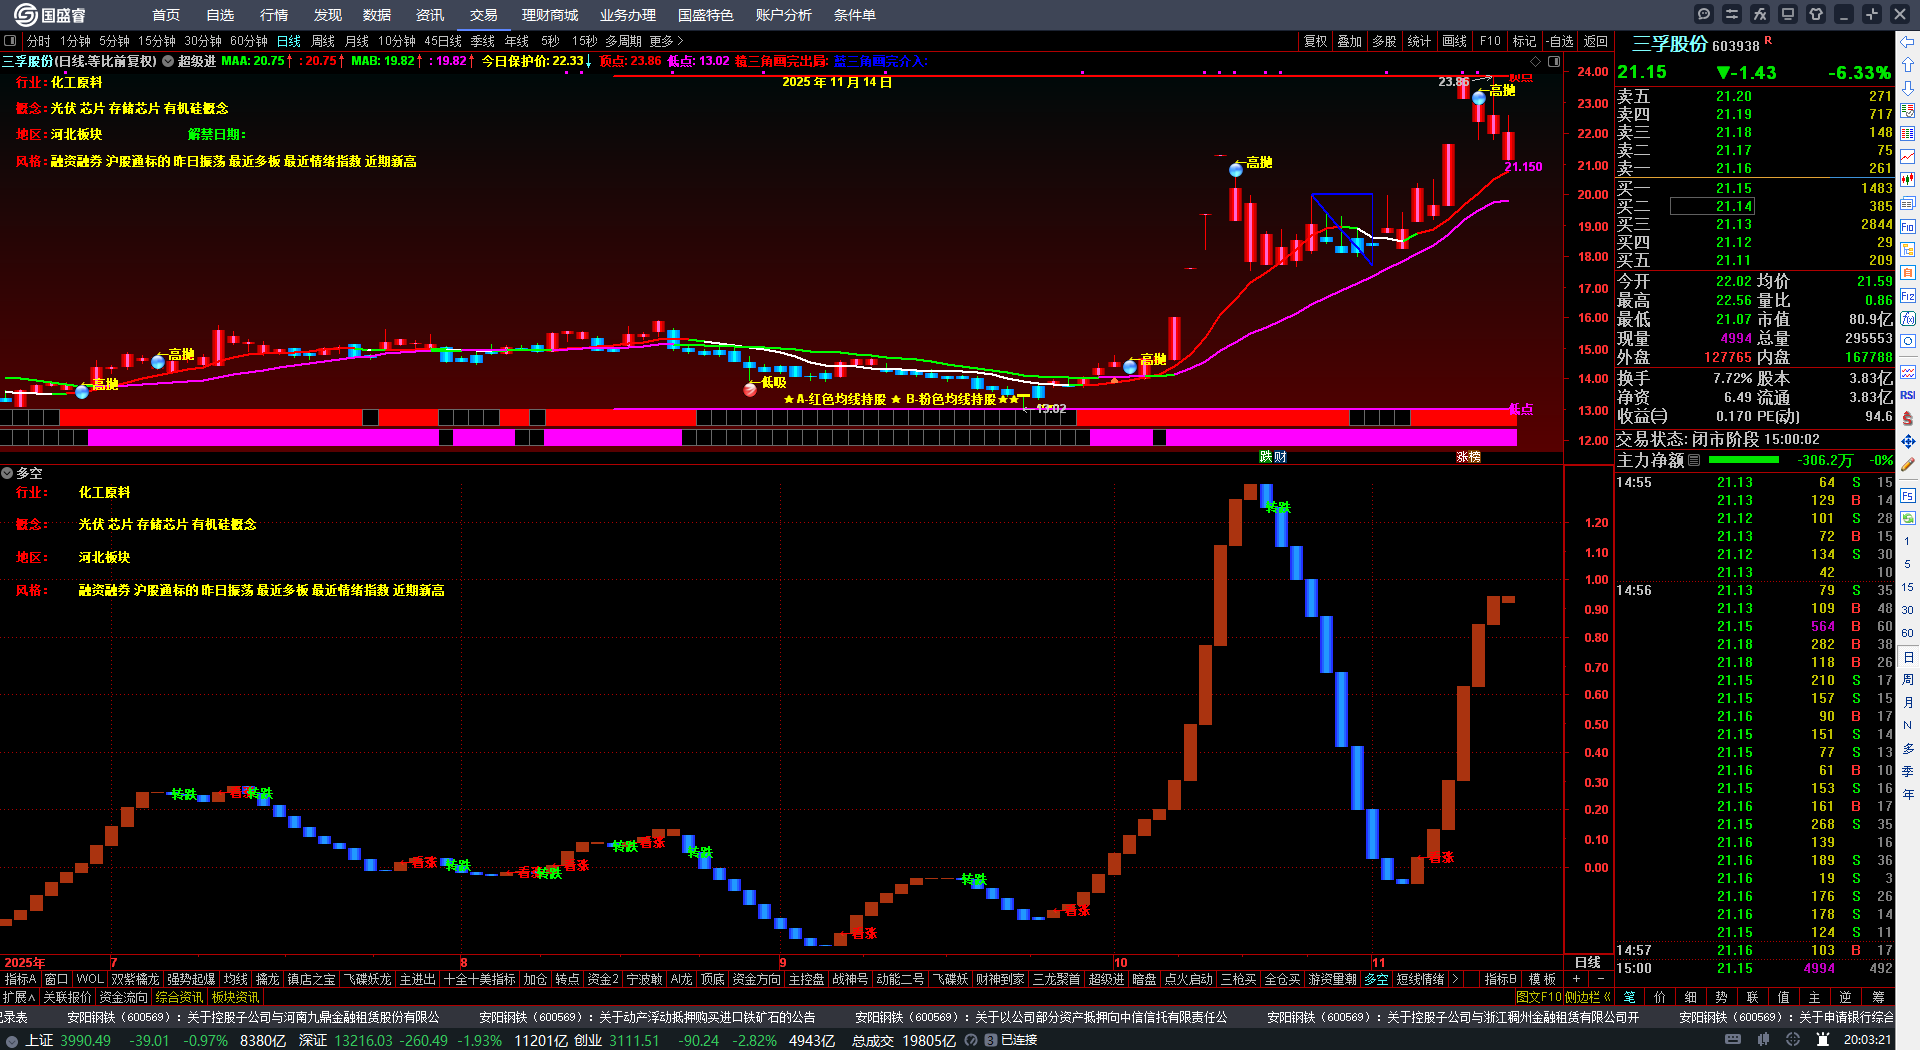Click the chess rook icon in status bar

[x=1821, y=1040]
